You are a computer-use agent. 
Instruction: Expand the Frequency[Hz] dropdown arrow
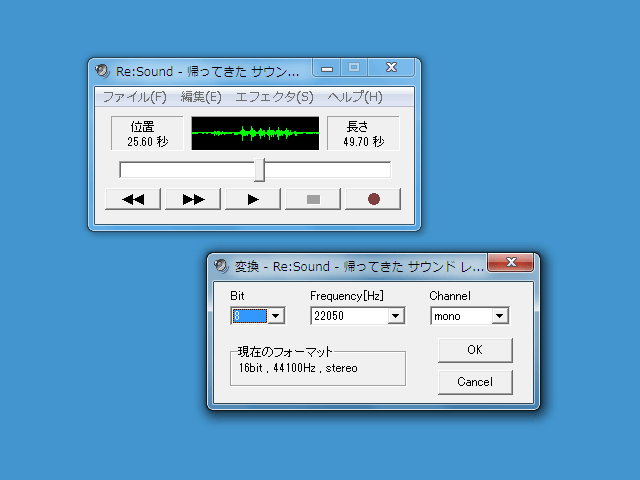pyautogui.click(x=396, y=316)
